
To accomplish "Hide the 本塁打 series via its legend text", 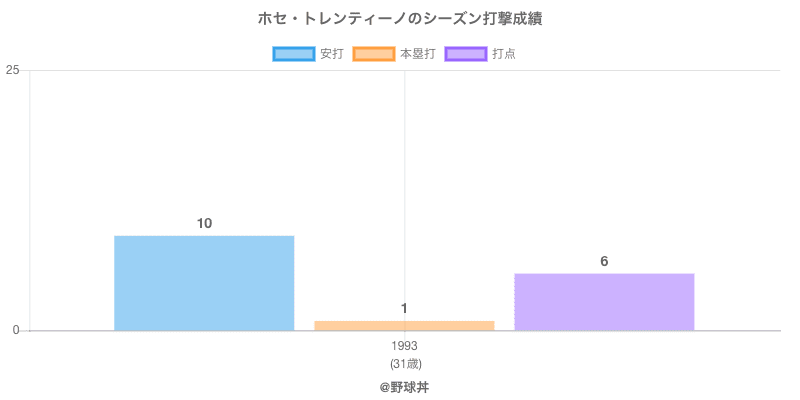I will pyautogui.click(x=417, y=54).
